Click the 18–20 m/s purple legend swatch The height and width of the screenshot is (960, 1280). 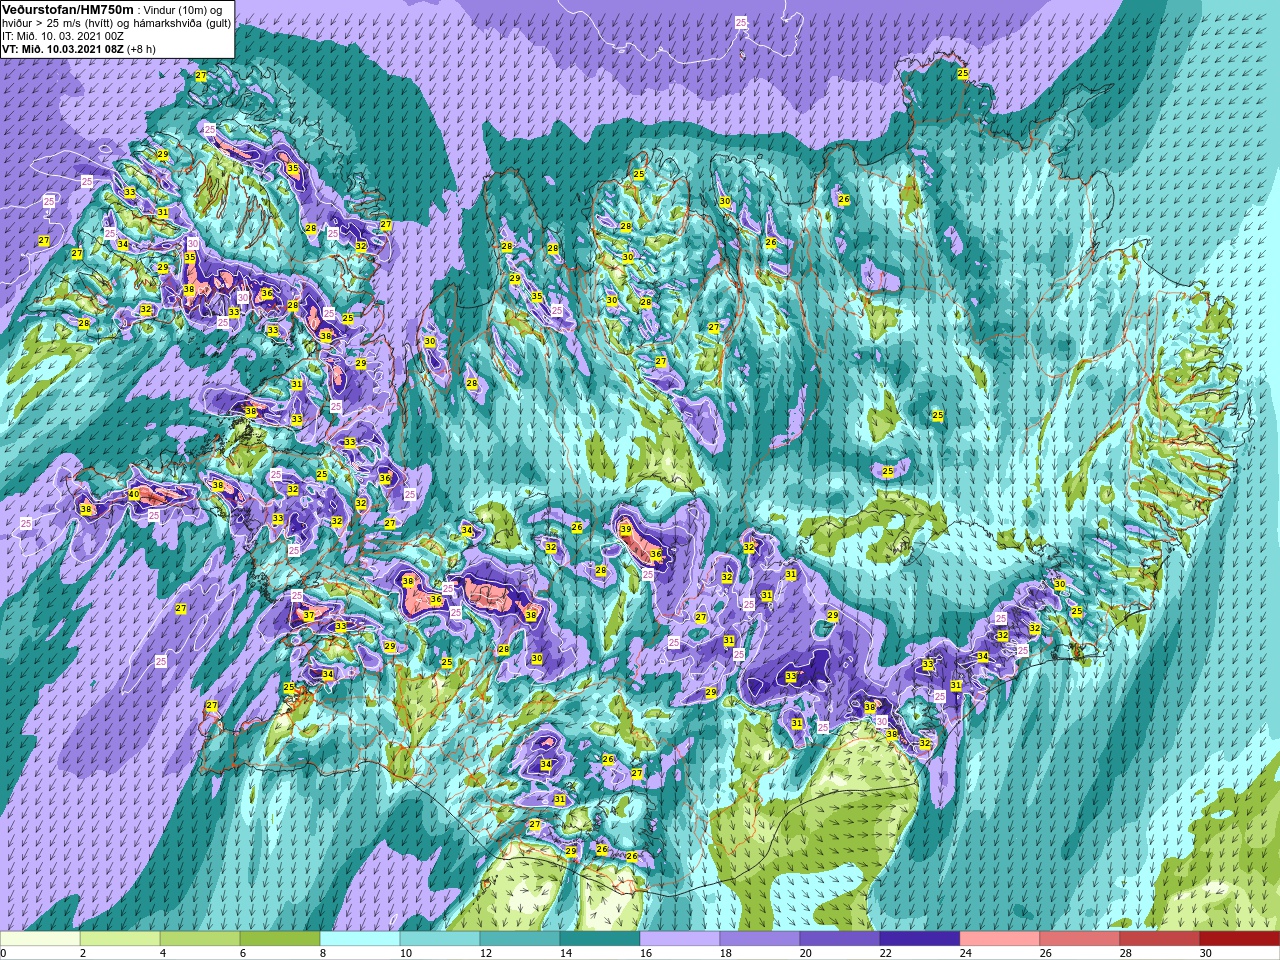760,939
